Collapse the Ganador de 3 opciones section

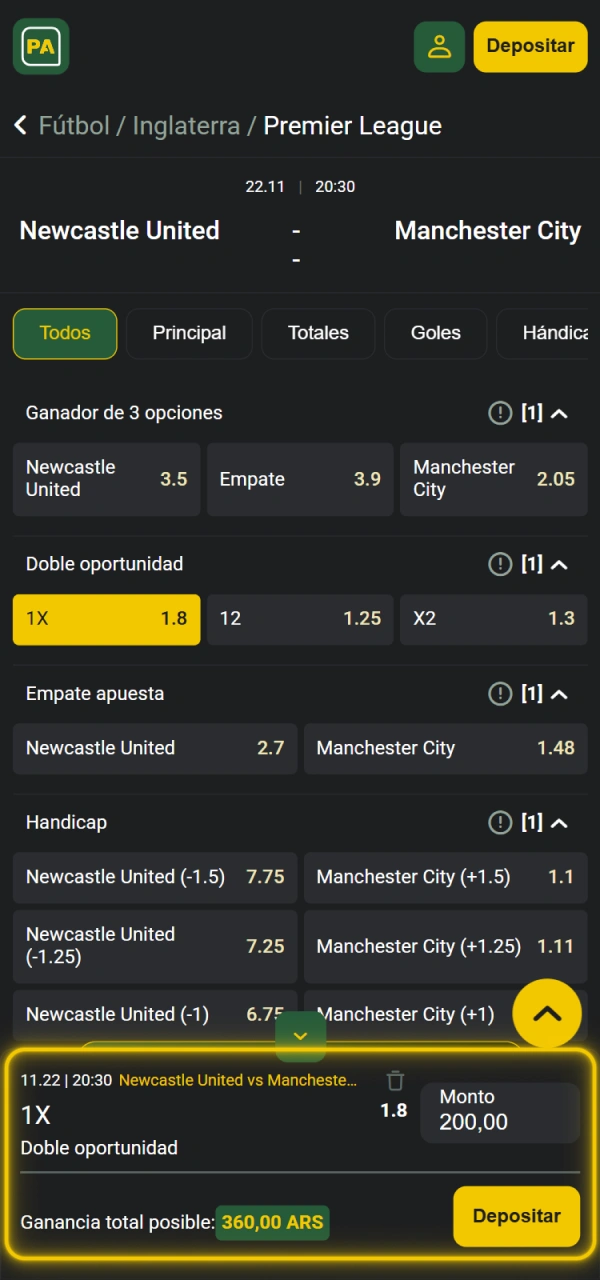point(559,413)
